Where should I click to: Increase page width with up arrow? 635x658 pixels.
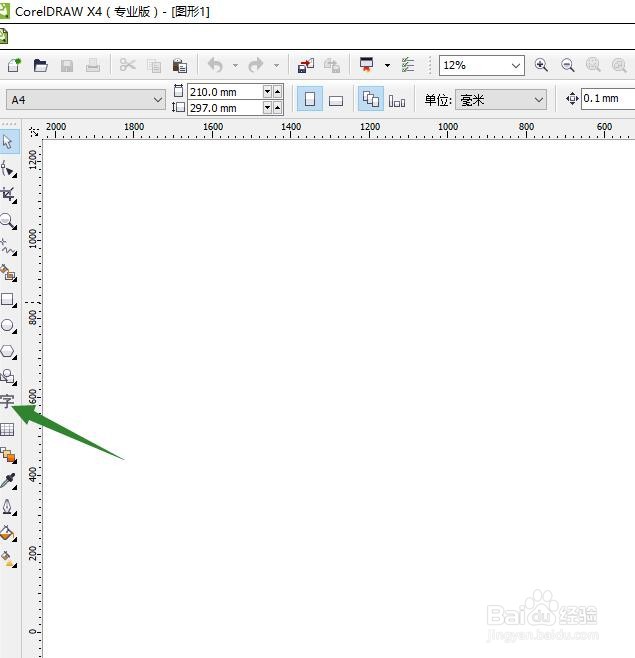coord(277,91)
